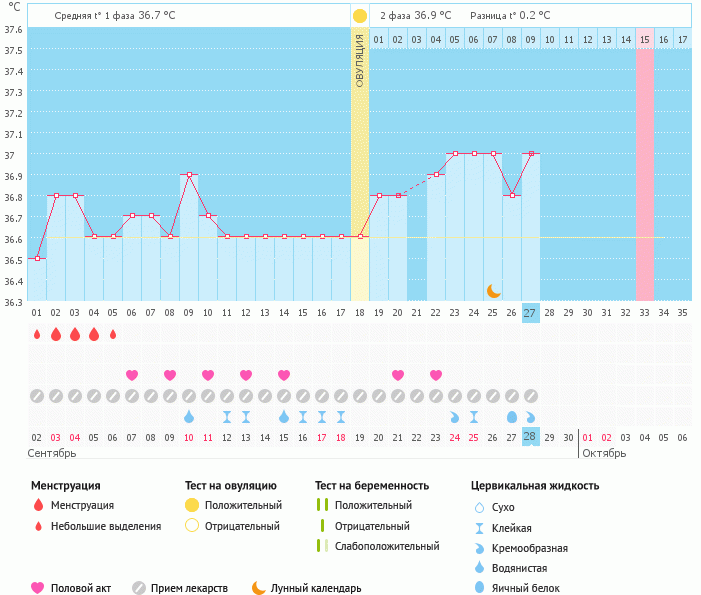Select highlighted cycle day 27 on the axis

point(530,312)
